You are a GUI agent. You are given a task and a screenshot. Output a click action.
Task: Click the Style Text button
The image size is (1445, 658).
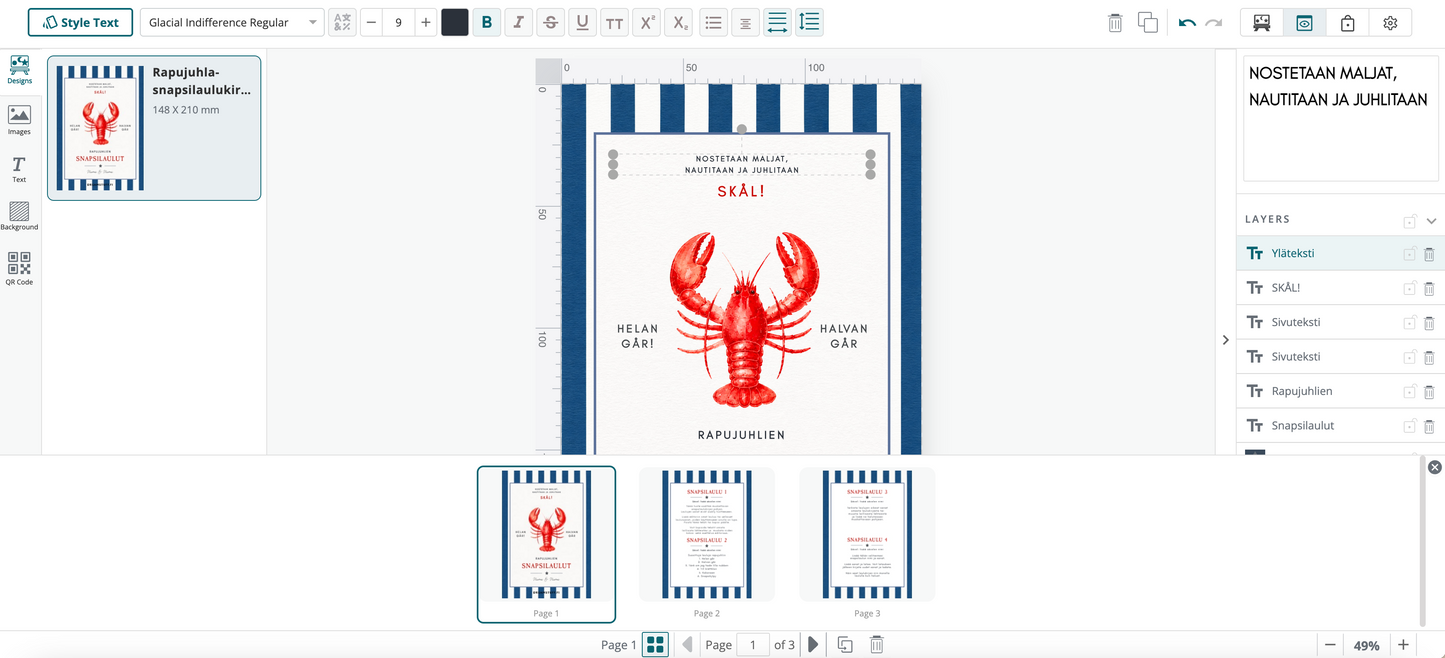(x=80, y=22)
